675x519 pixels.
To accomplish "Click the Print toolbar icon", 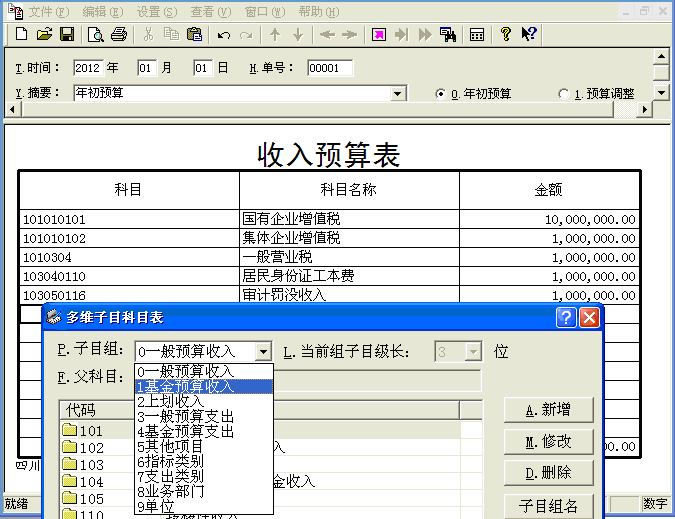I will click(119, 34).
